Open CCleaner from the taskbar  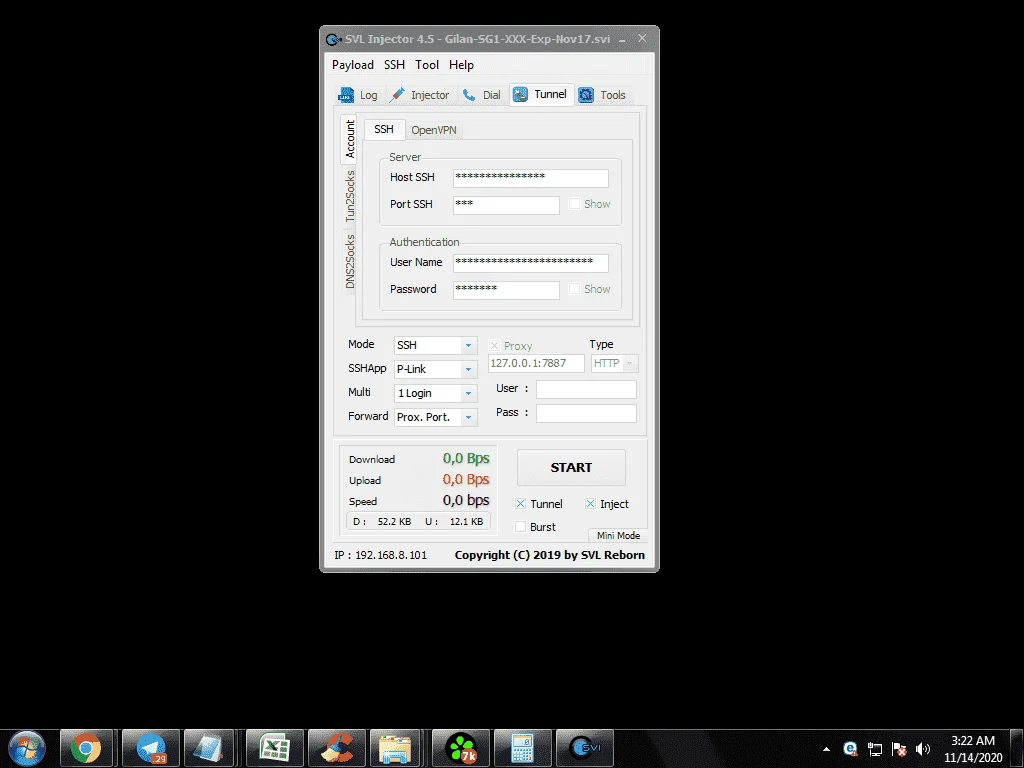(337, 748)
